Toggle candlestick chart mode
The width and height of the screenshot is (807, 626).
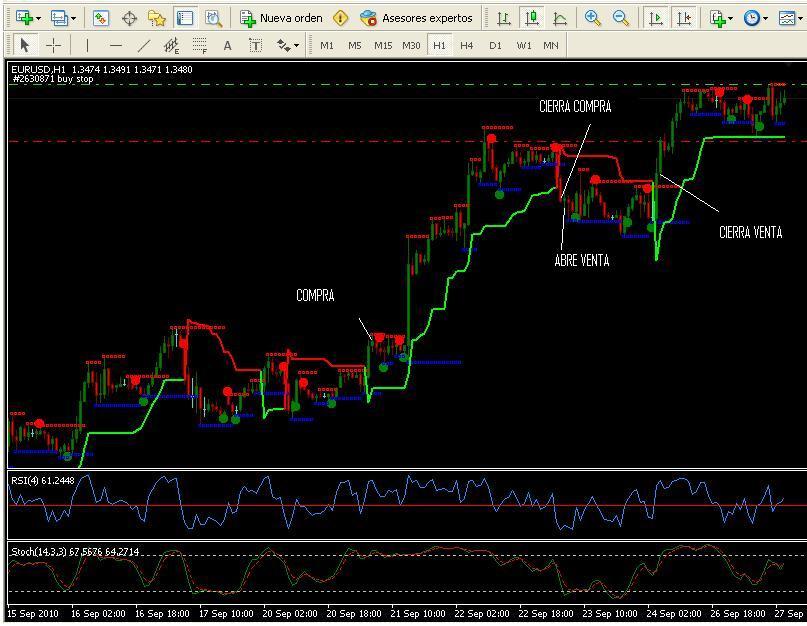click(532, 18)
